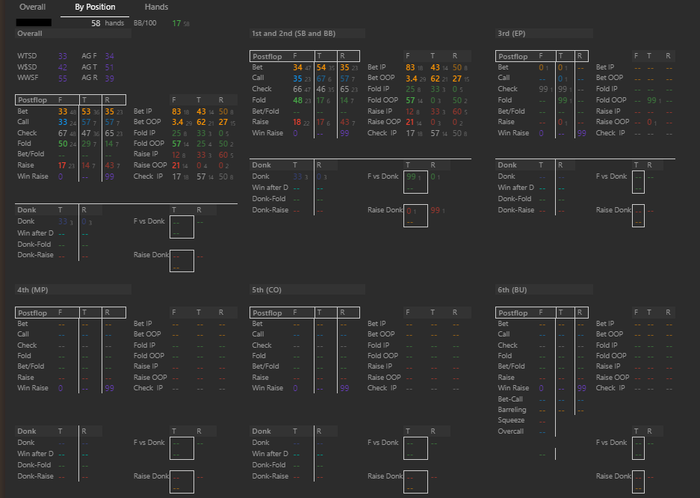Click the 4th (MP) section header

point(73,290)
